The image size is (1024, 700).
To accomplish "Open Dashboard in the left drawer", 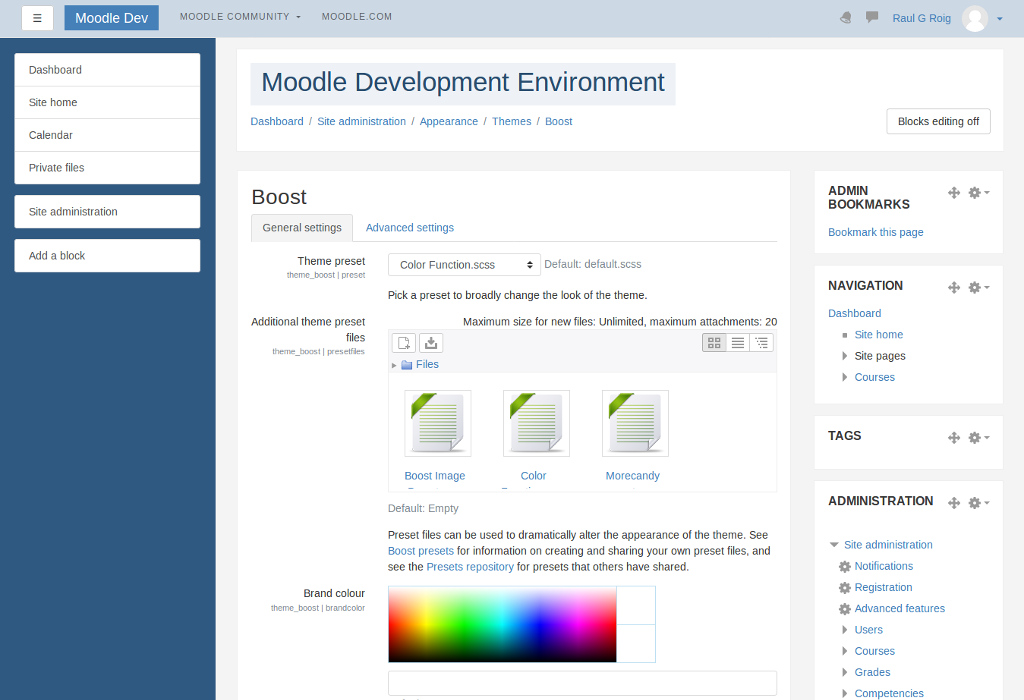I will click(107, 70).
